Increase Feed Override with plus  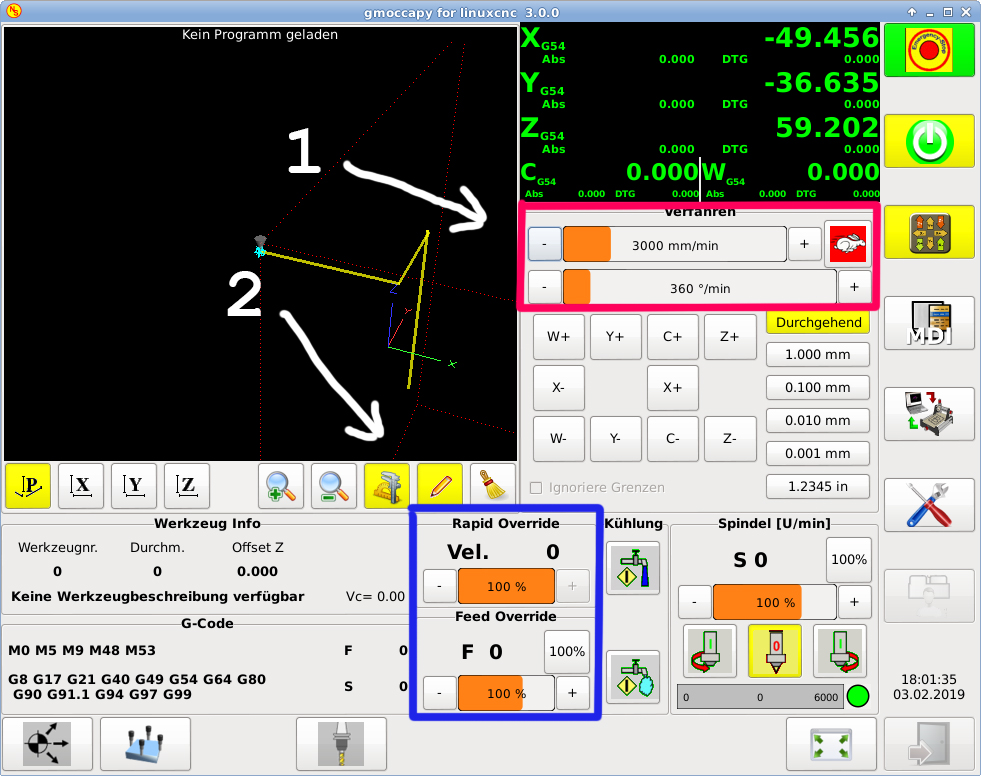coord(572,693)
